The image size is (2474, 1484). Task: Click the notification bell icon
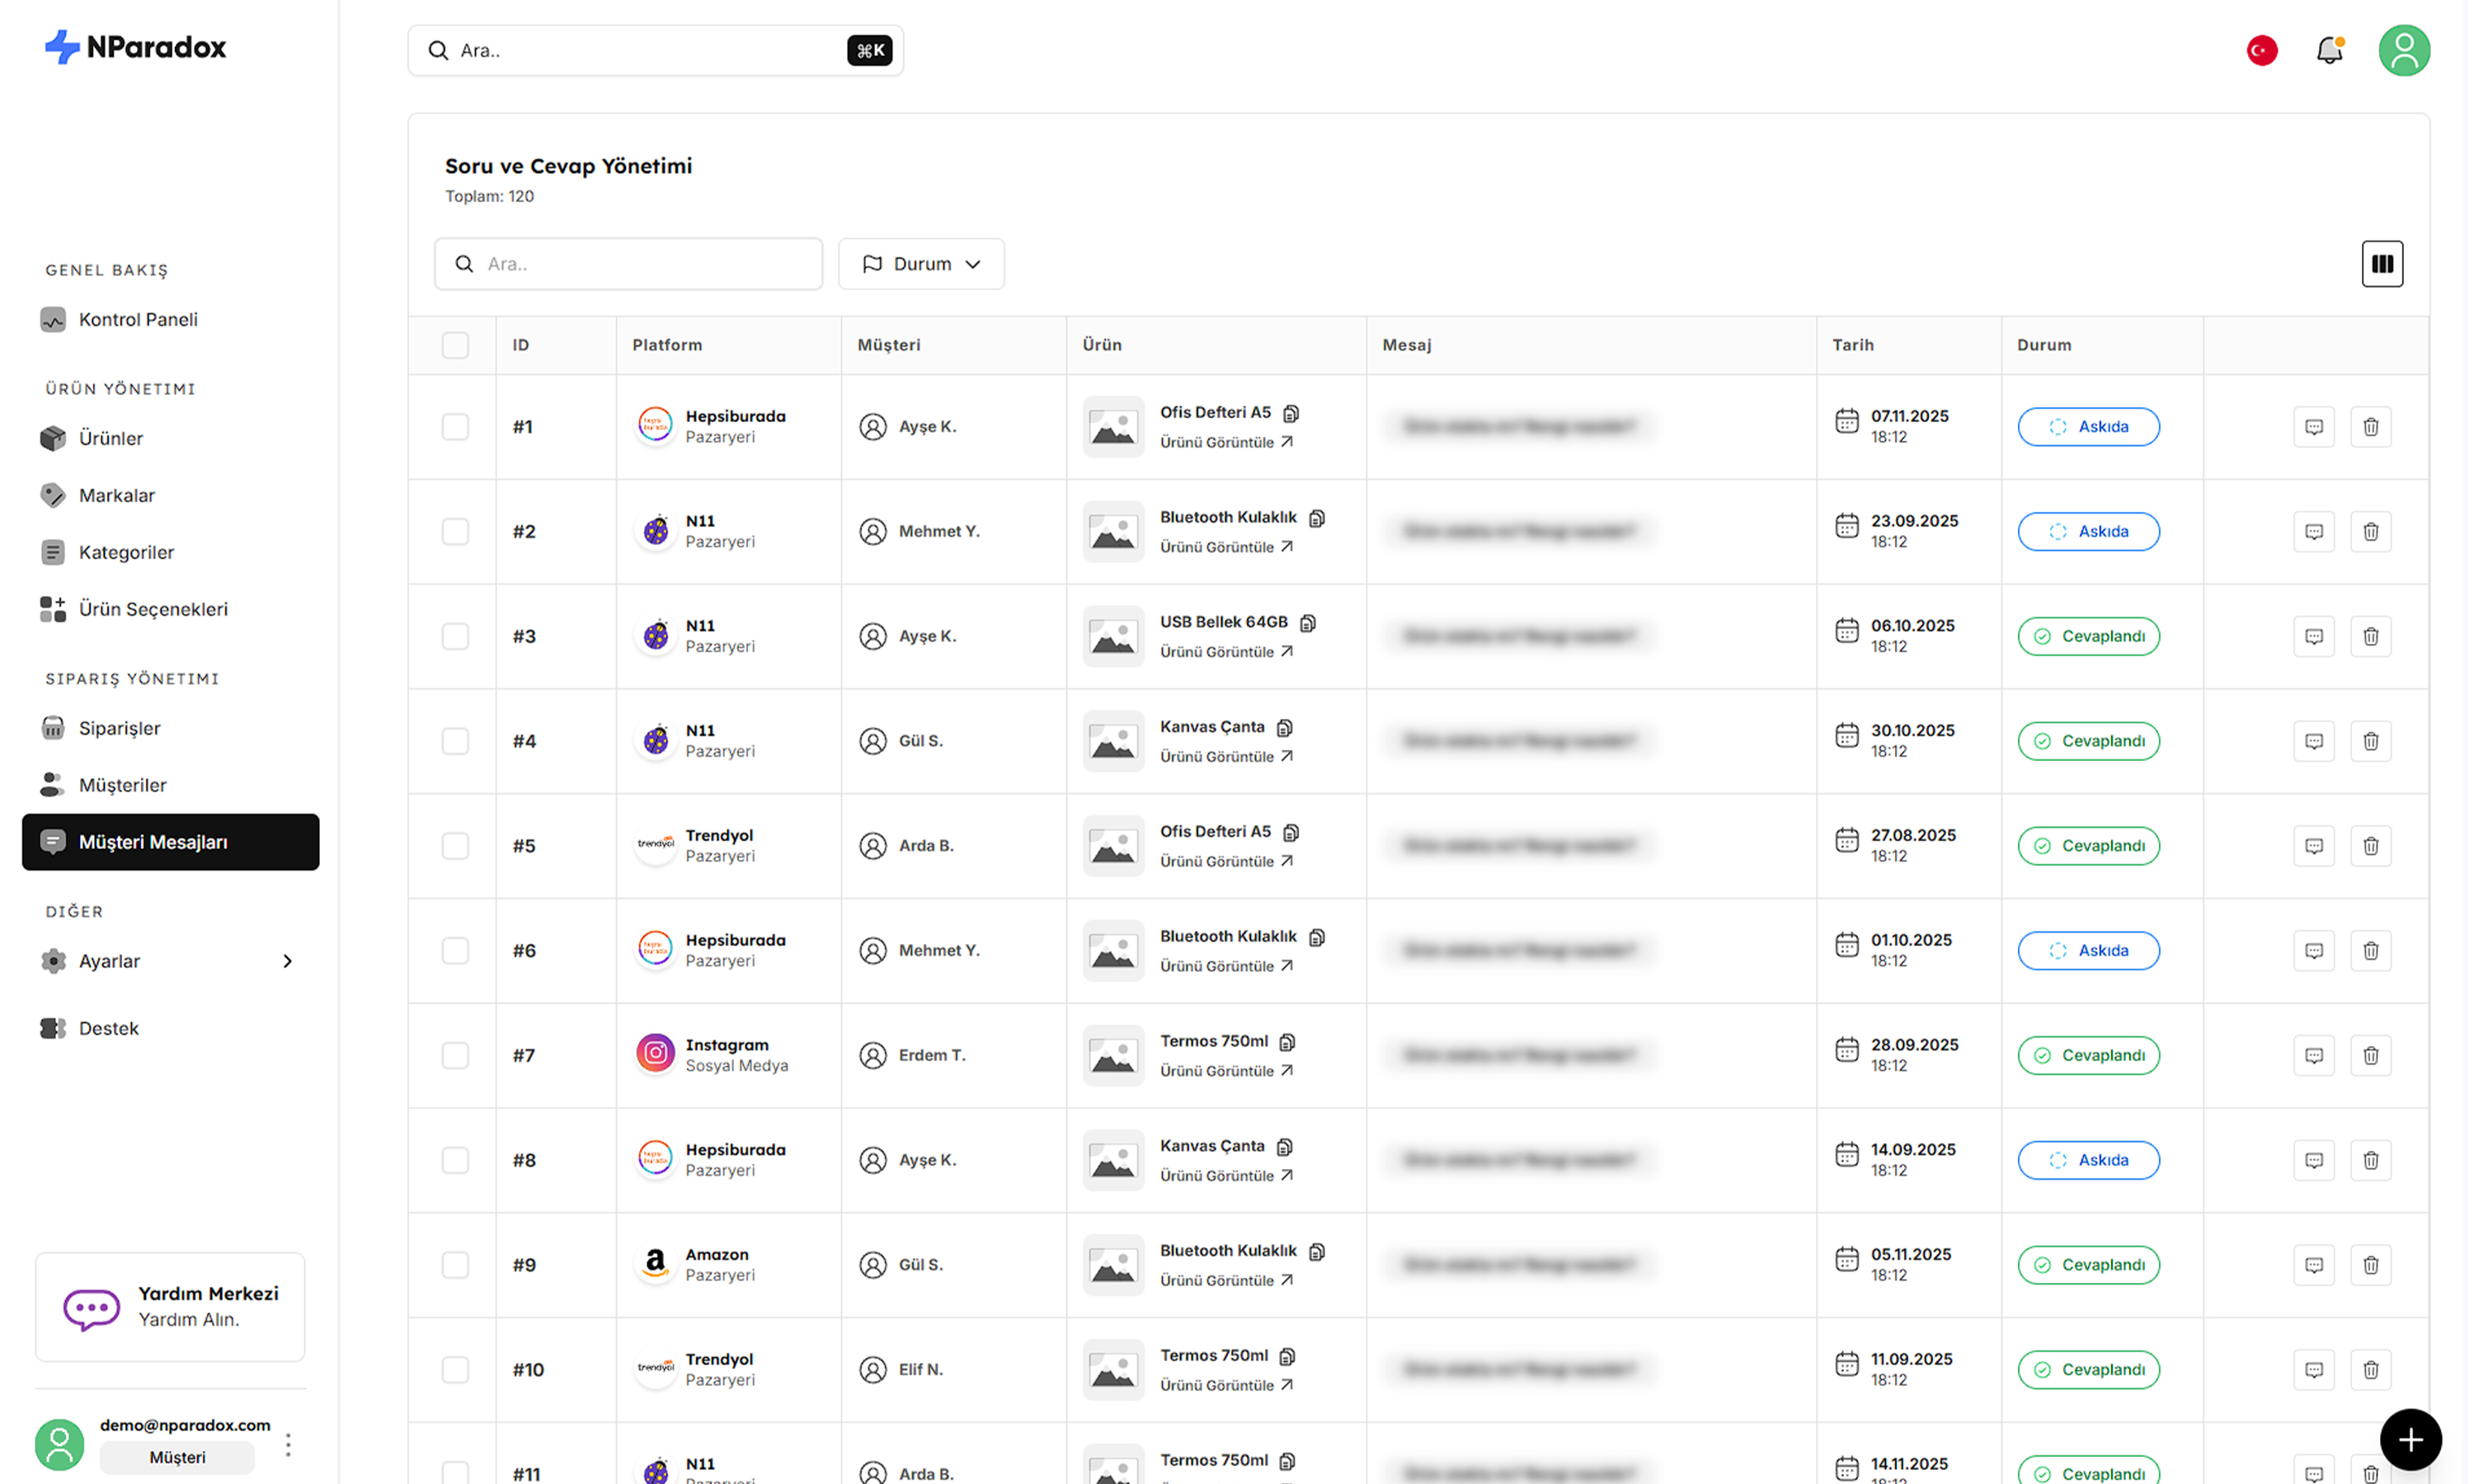[x=2328, y=50]
